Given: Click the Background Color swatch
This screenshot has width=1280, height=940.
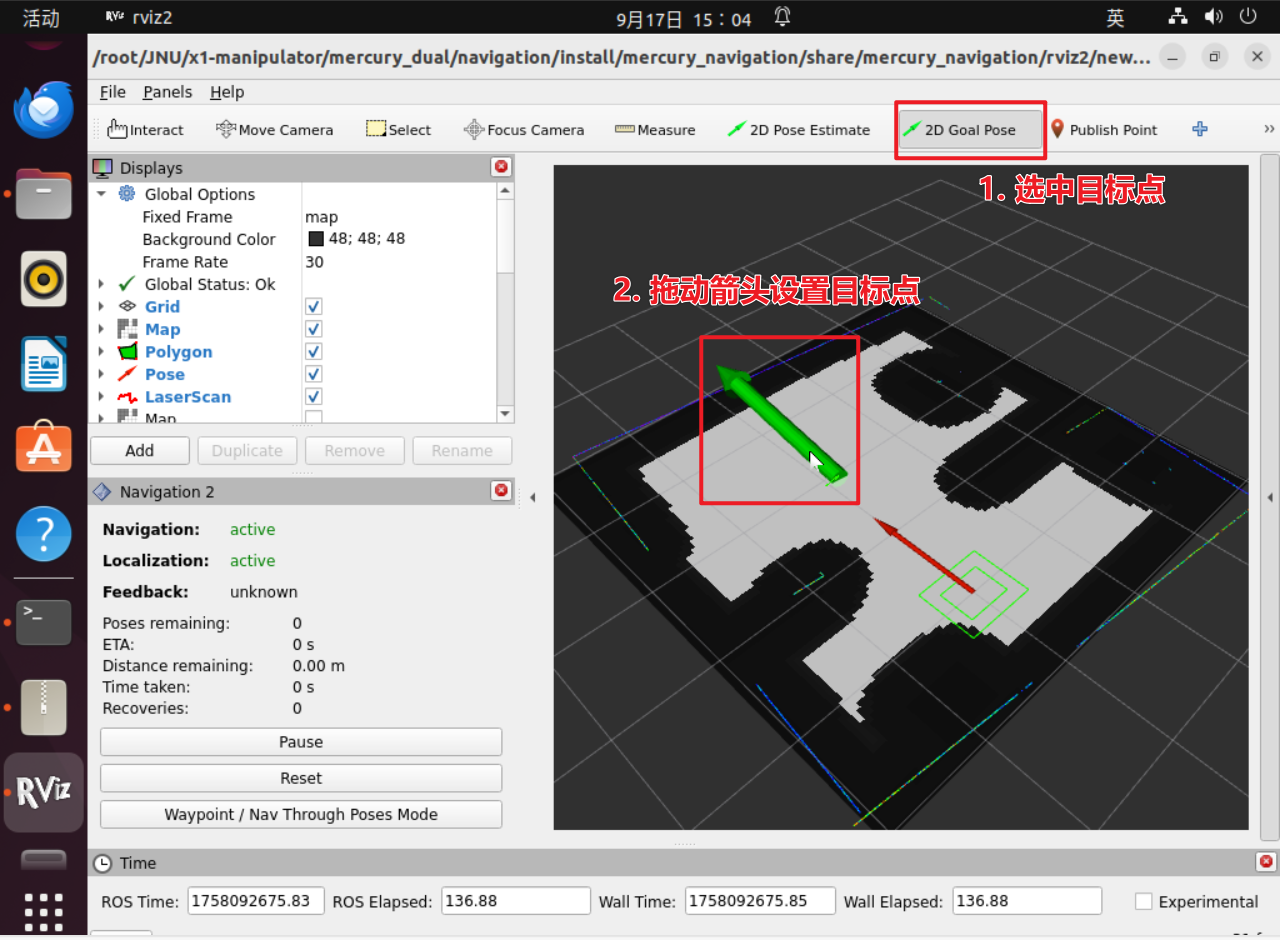Looking at the screenshot, I should tap(316, 239).
